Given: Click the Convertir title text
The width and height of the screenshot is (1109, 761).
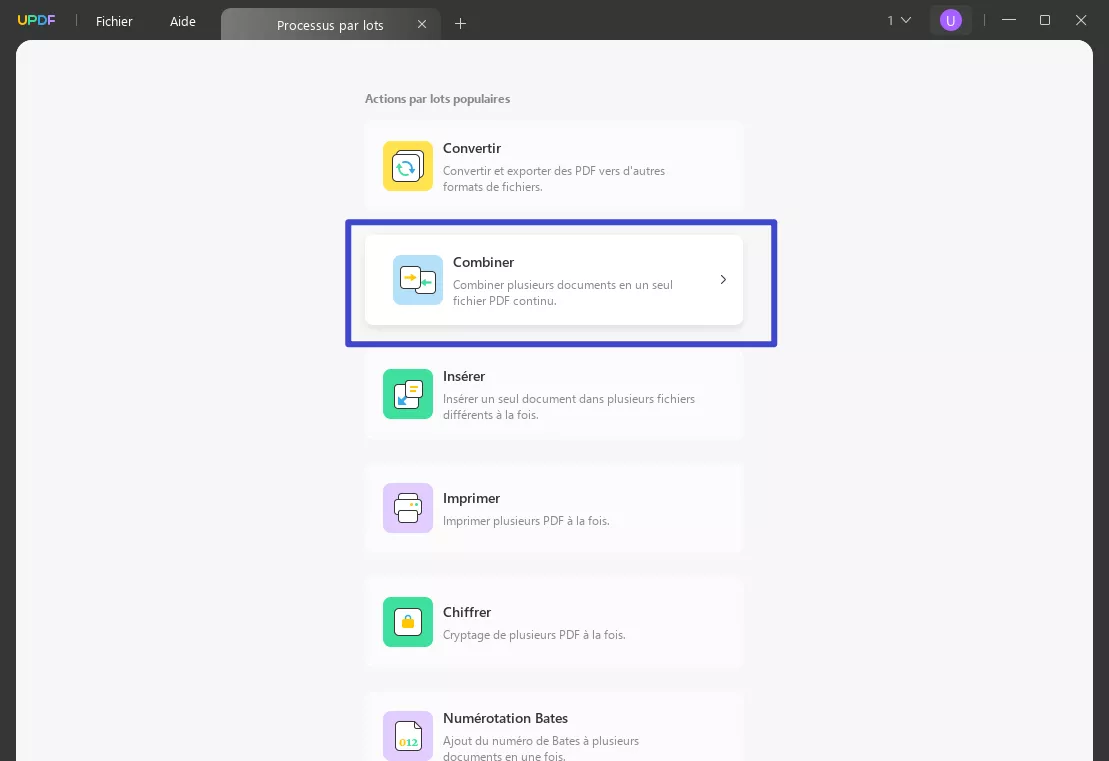Looking at the screenshot, I should pyautogui.click(x=472, y=148).
